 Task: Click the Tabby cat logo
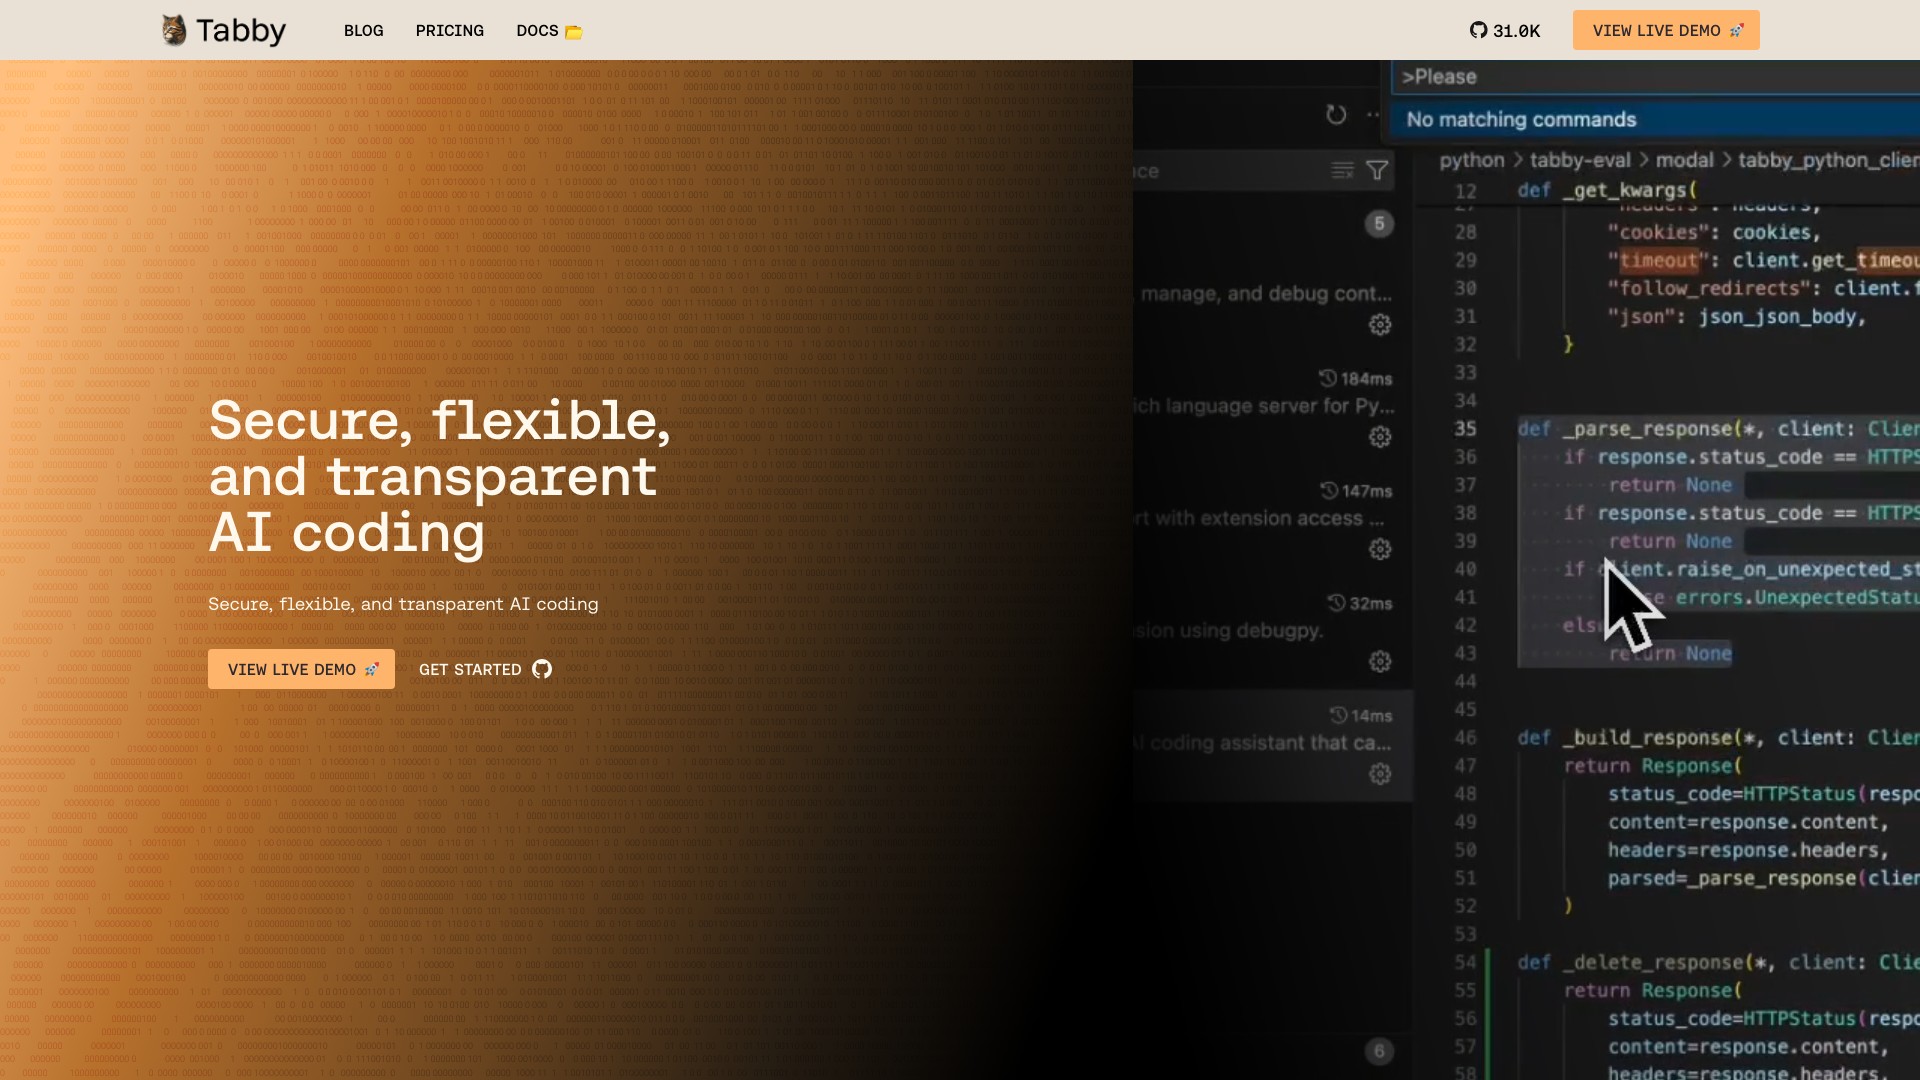[x=174, y=30]
